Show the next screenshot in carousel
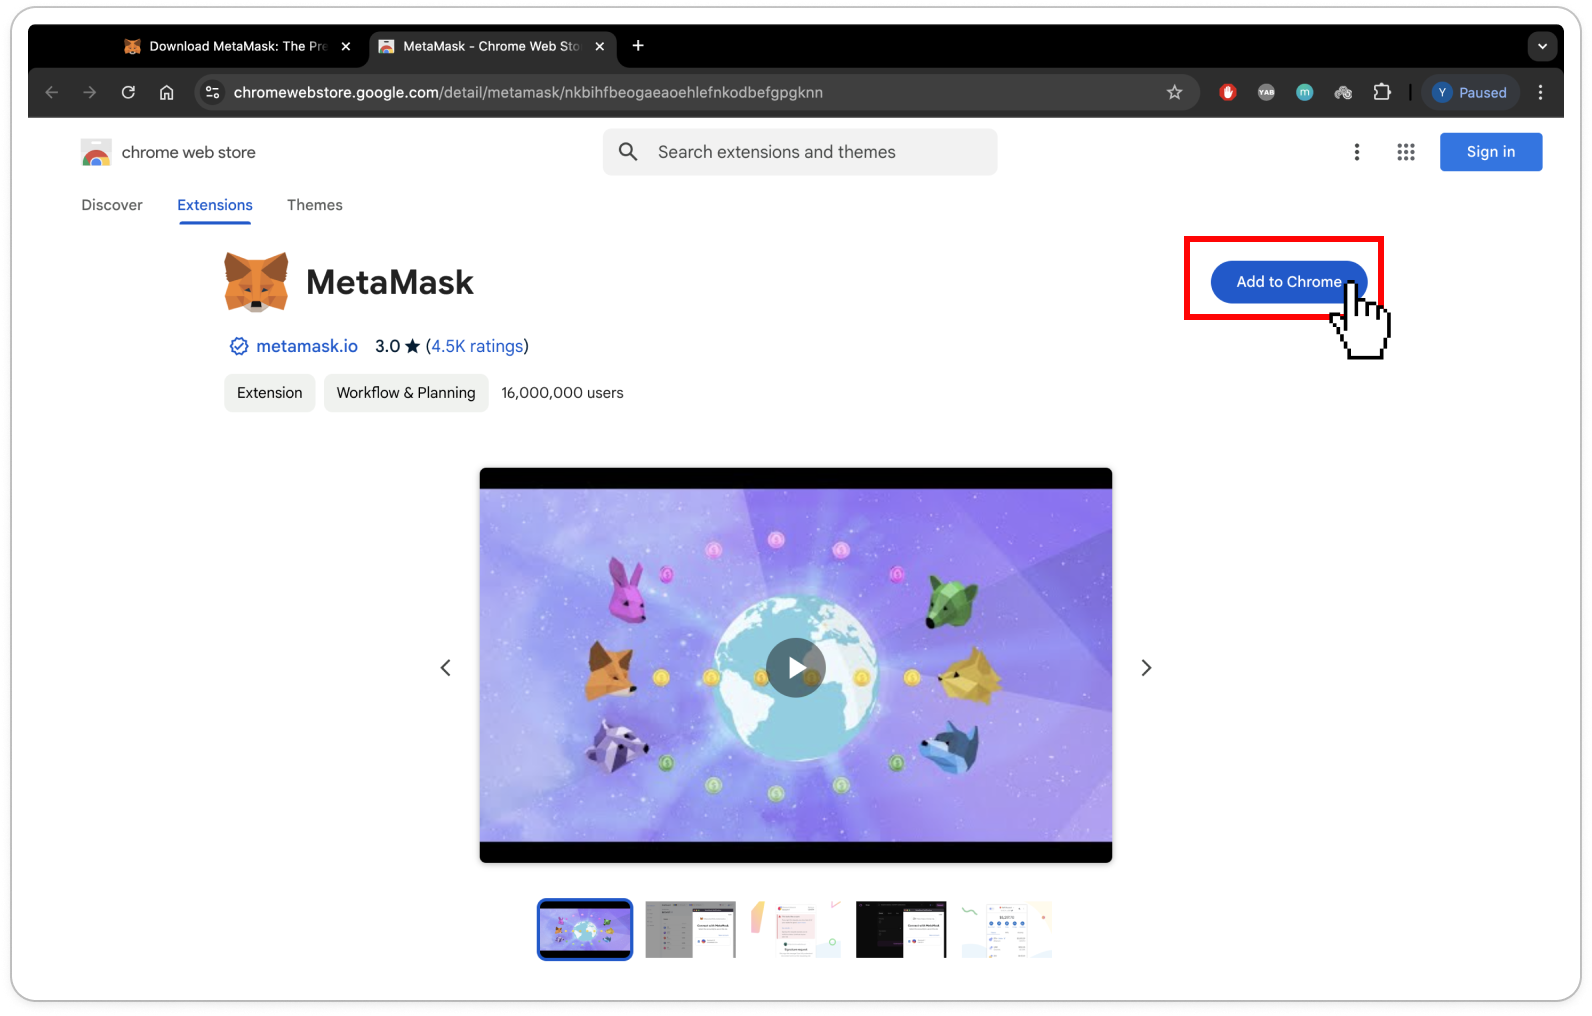The image size is (1592, 1016). coord(1146,668)
